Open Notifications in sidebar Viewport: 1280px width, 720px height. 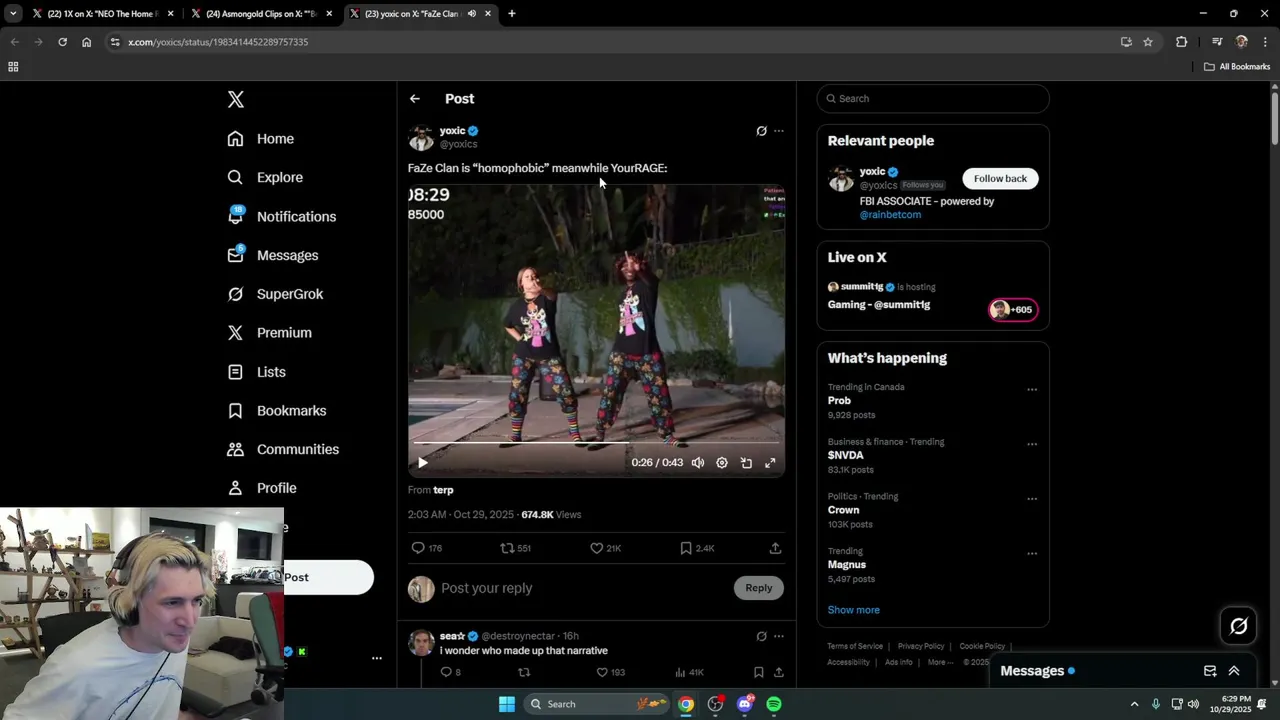point(282,217)
